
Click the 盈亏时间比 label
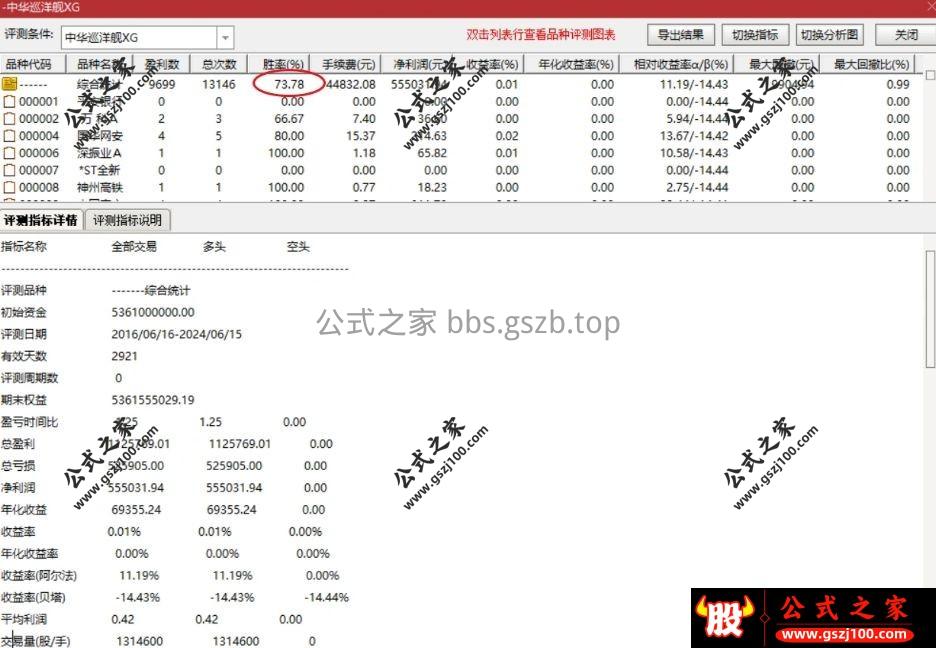(x=29, y=422)
